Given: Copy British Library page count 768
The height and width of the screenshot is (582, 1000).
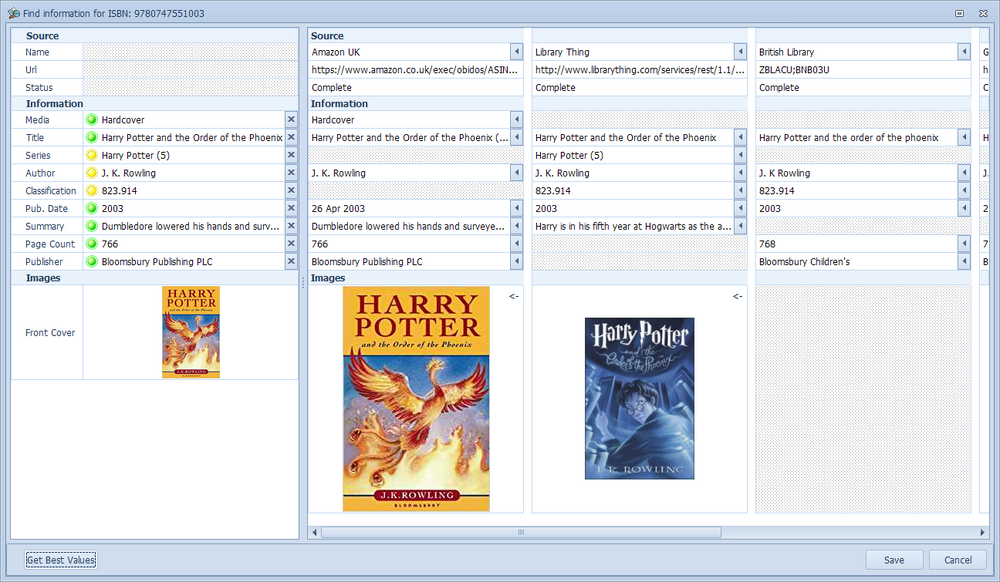Looking at the screenshot, I should tap(964, 244).
